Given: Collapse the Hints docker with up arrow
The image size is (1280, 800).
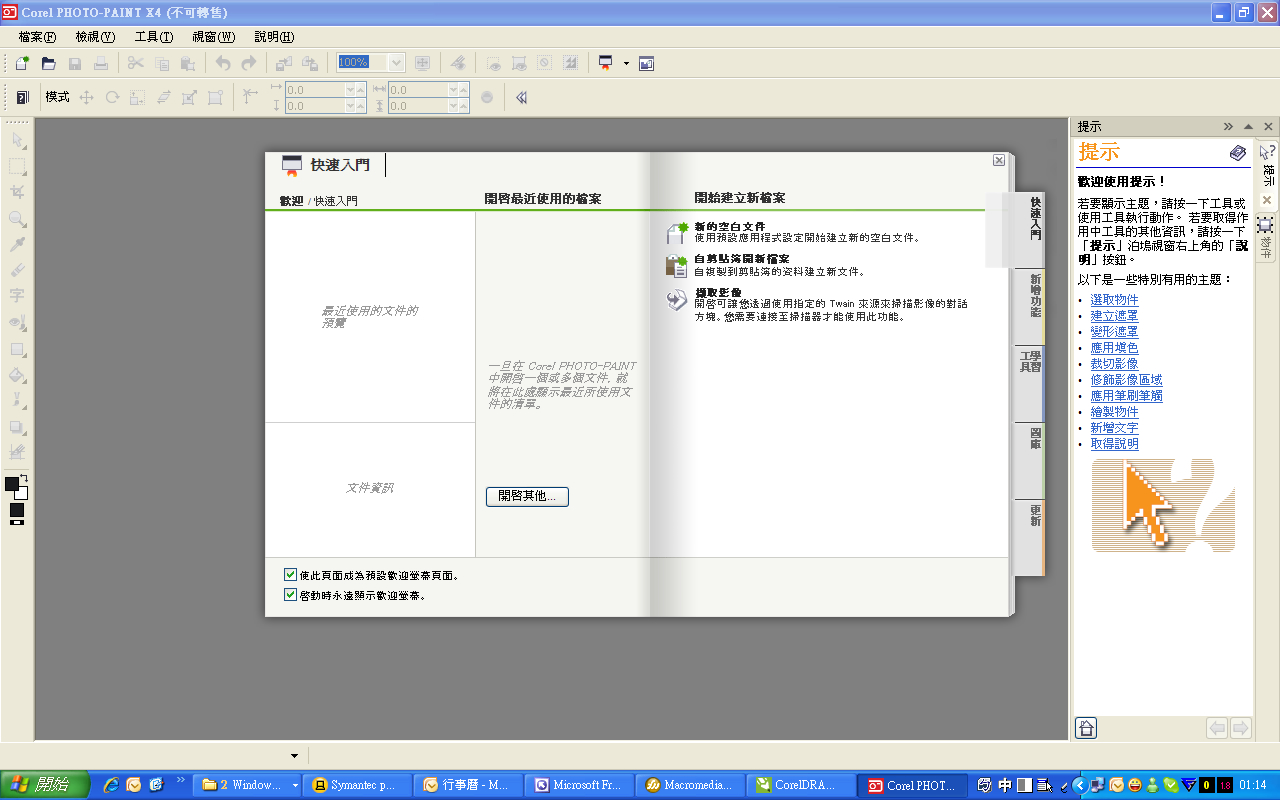Looking at the screenshot, I should (1248, 127).
